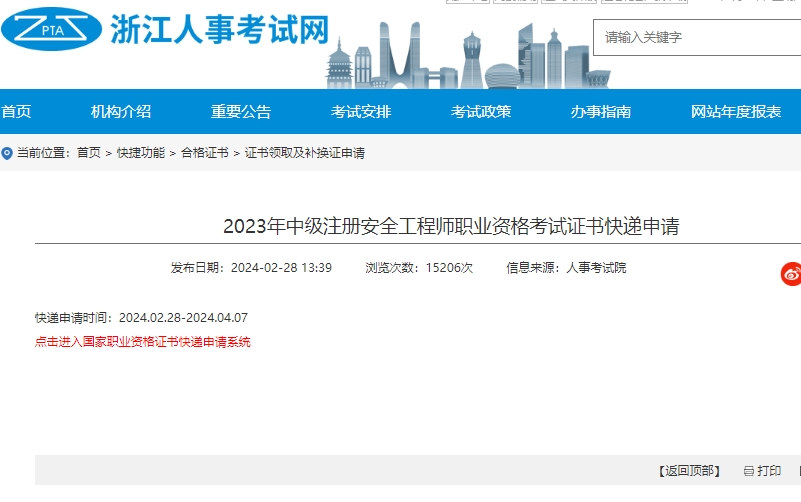The image size is (801, 502).
Task: Open the 机构介绍 navigation tab
Action: coord(121,112)
